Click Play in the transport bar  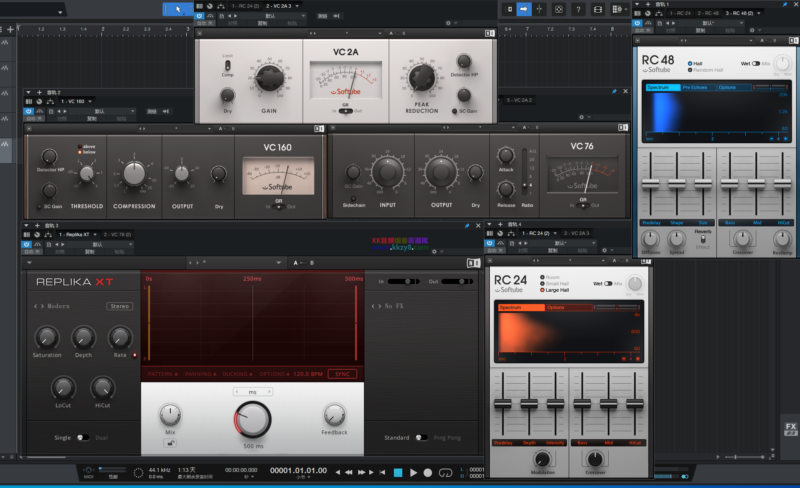[x=413, y=473]
